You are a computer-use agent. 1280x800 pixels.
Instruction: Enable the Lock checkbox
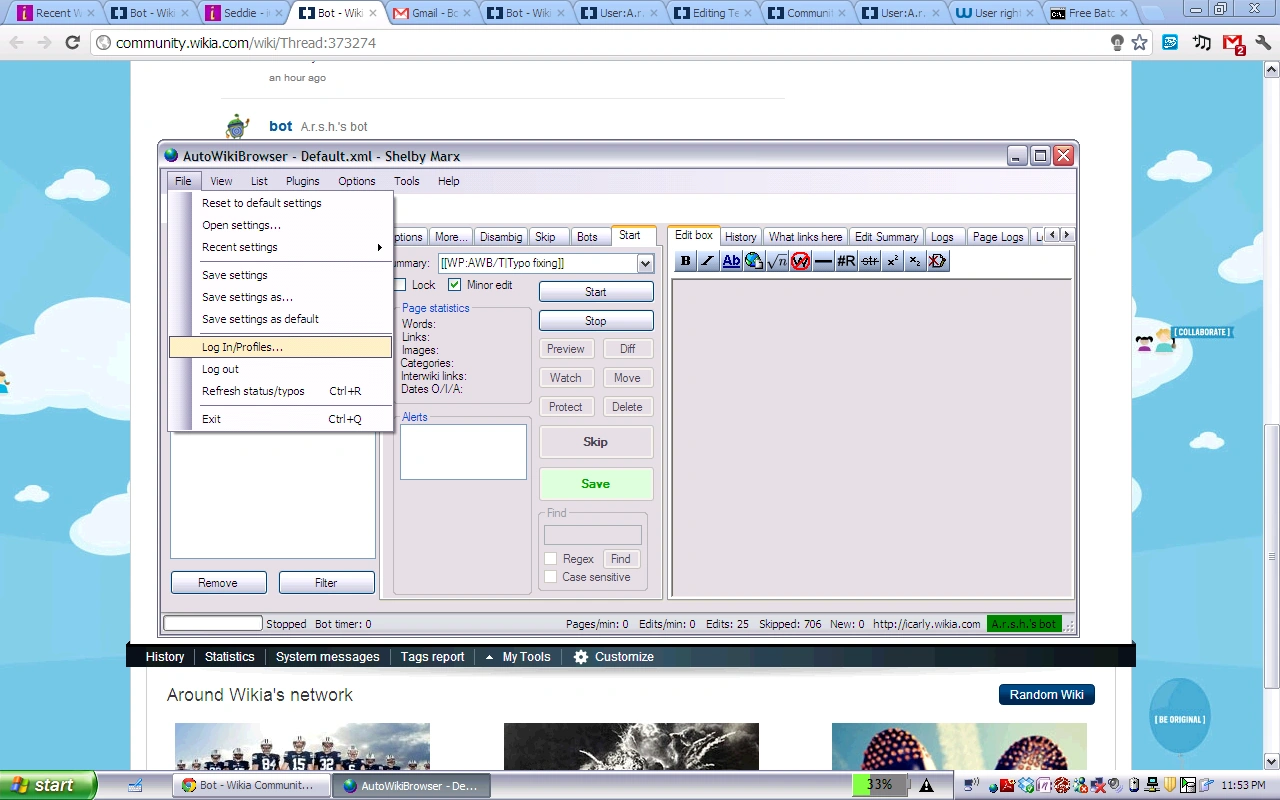click(x=400, y=285)
